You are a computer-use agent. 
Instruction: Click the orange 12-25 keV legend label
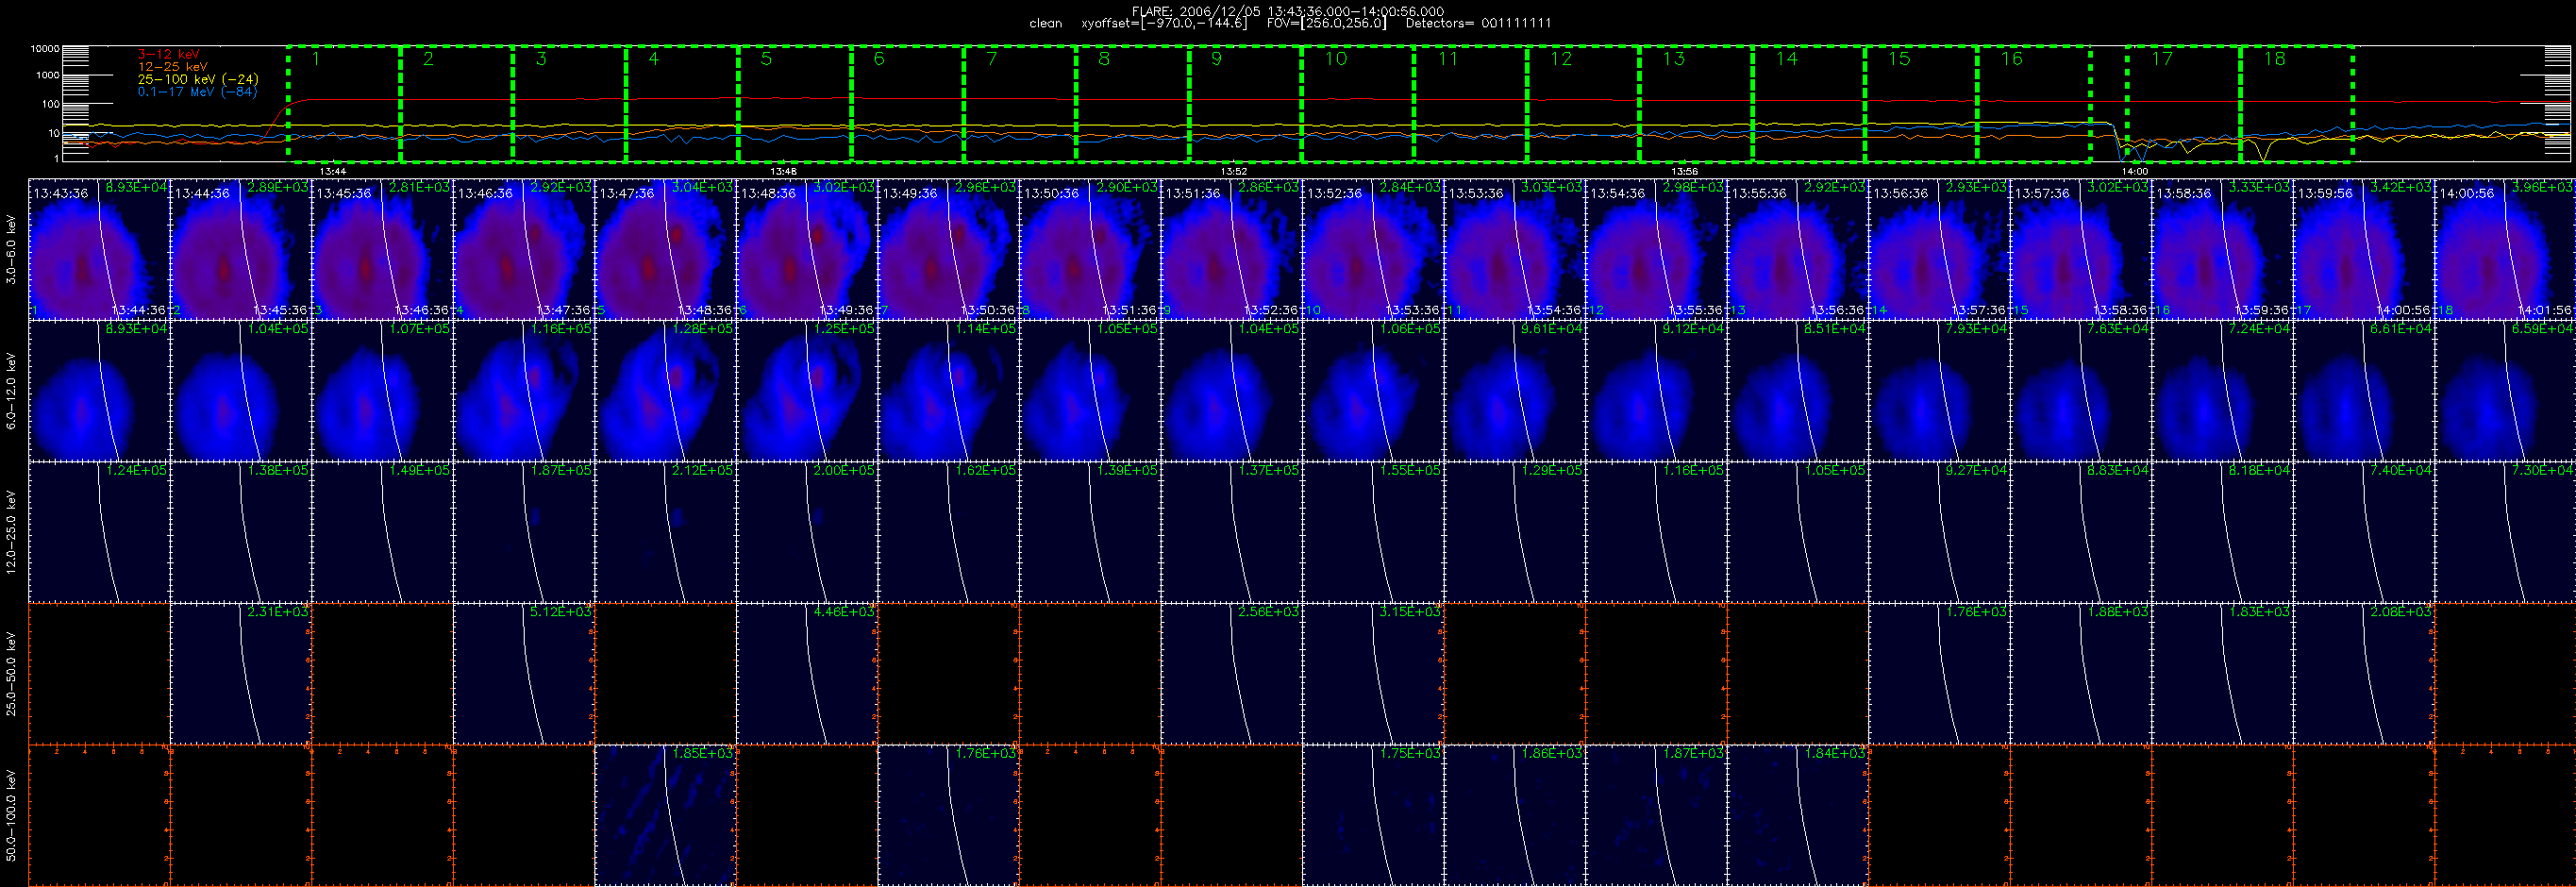(x=172, y=66)
